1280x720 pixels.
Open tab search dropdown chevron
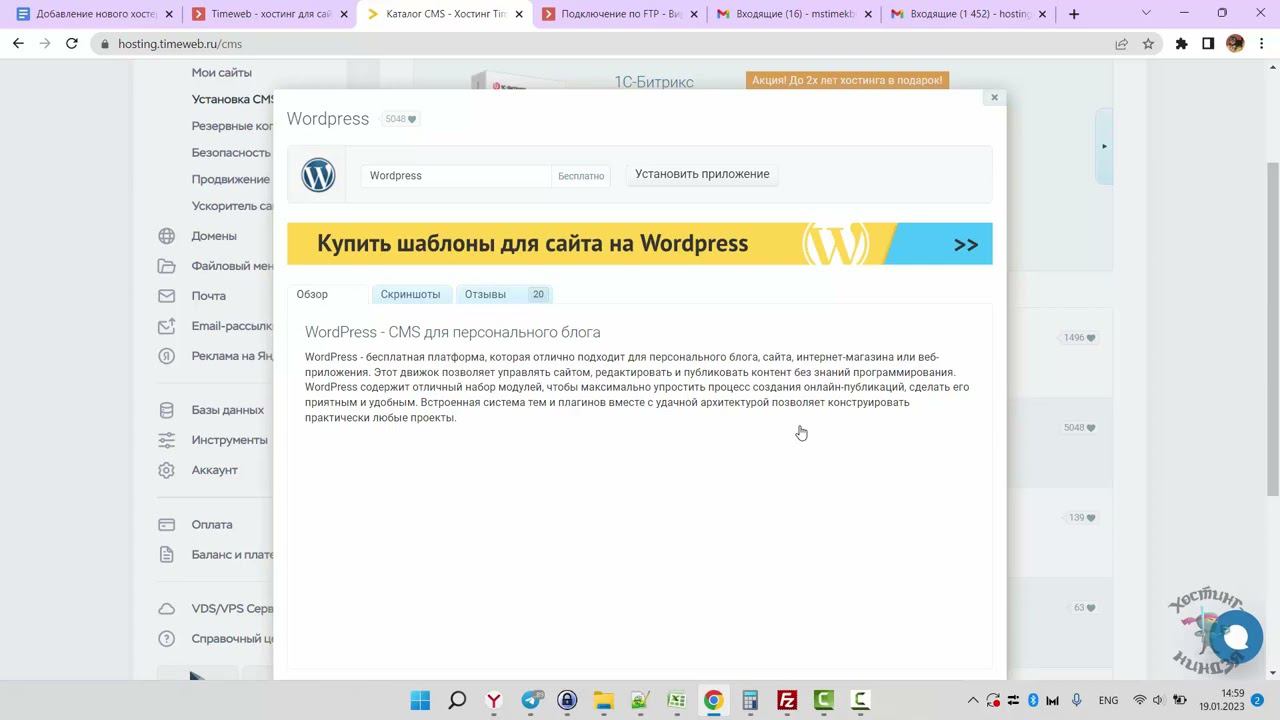pyautogui.click(x=1146, y=14)
